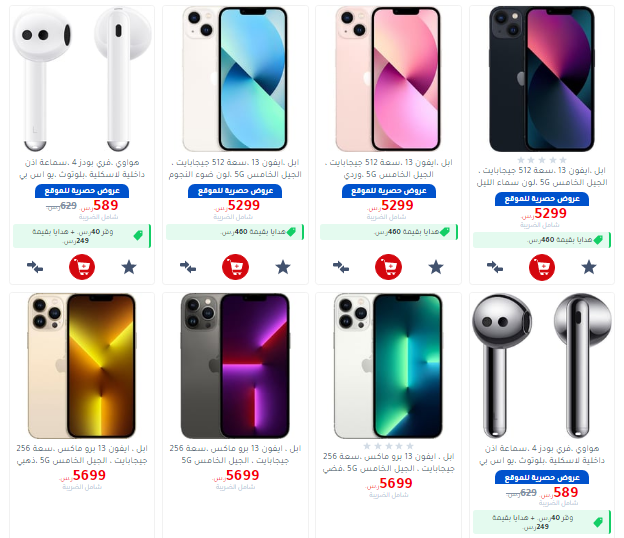This screenshot has height=538, width=624.
Task: Open silver Huawei FreeBuds 4 product image
Action: (542, 366)
